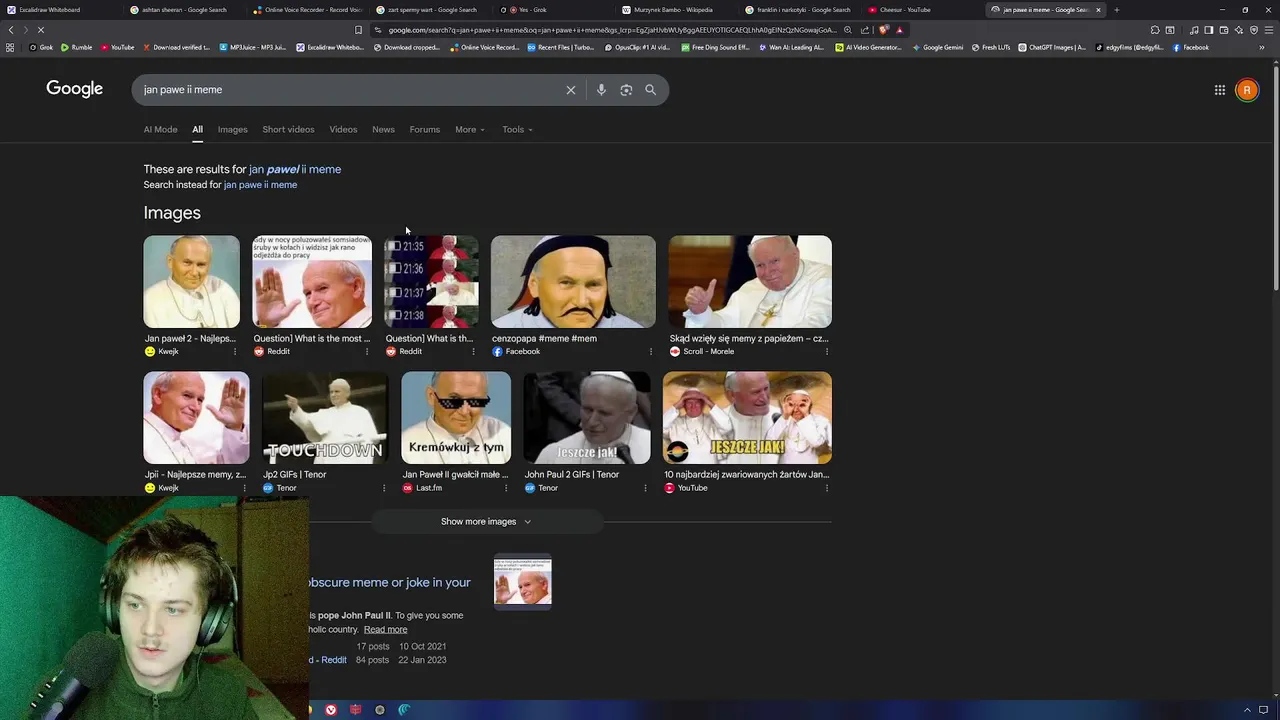Viewport: 1280px width, 720px height.
Task: Open the Google Gemini bookmark
Action: click(x=937, y=47)
